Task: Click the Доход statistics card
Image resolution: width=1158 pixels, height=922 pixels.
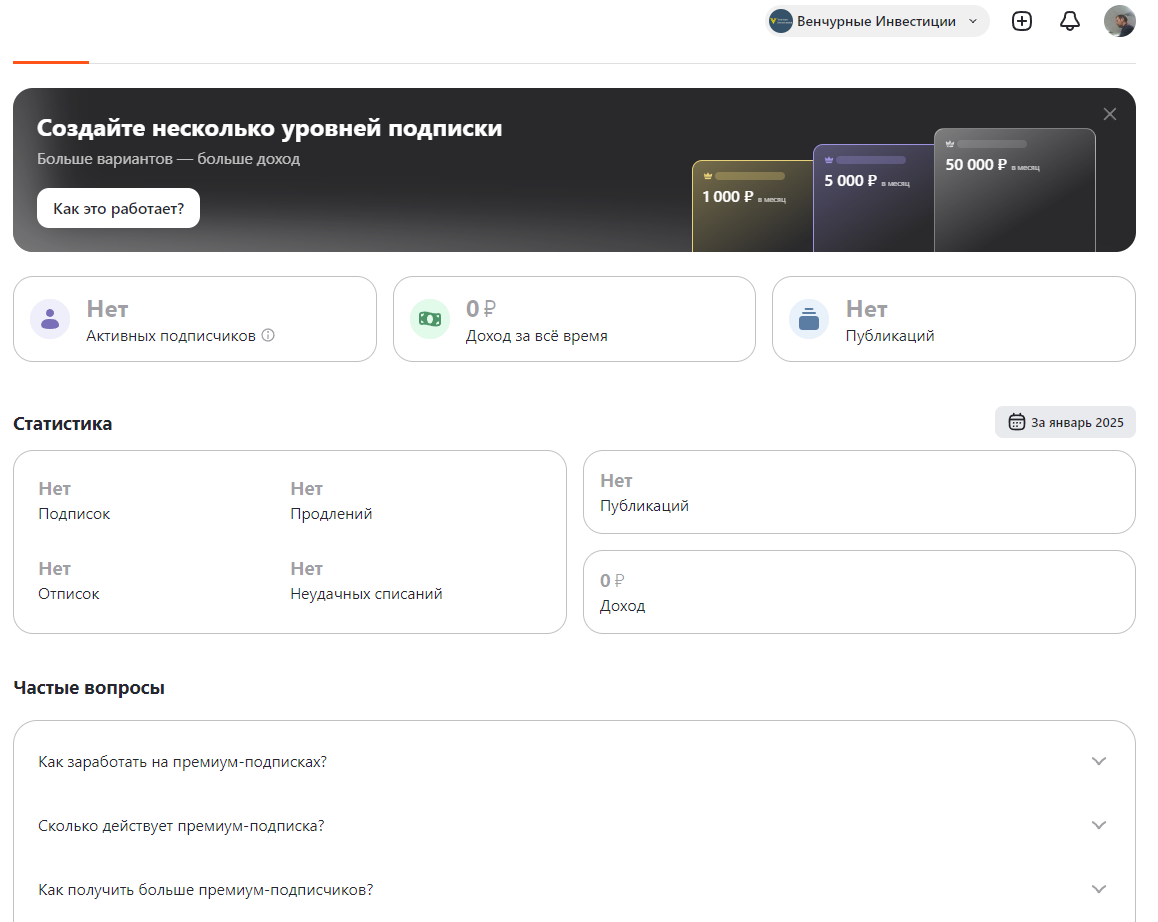Action: [x=859, y=592]
